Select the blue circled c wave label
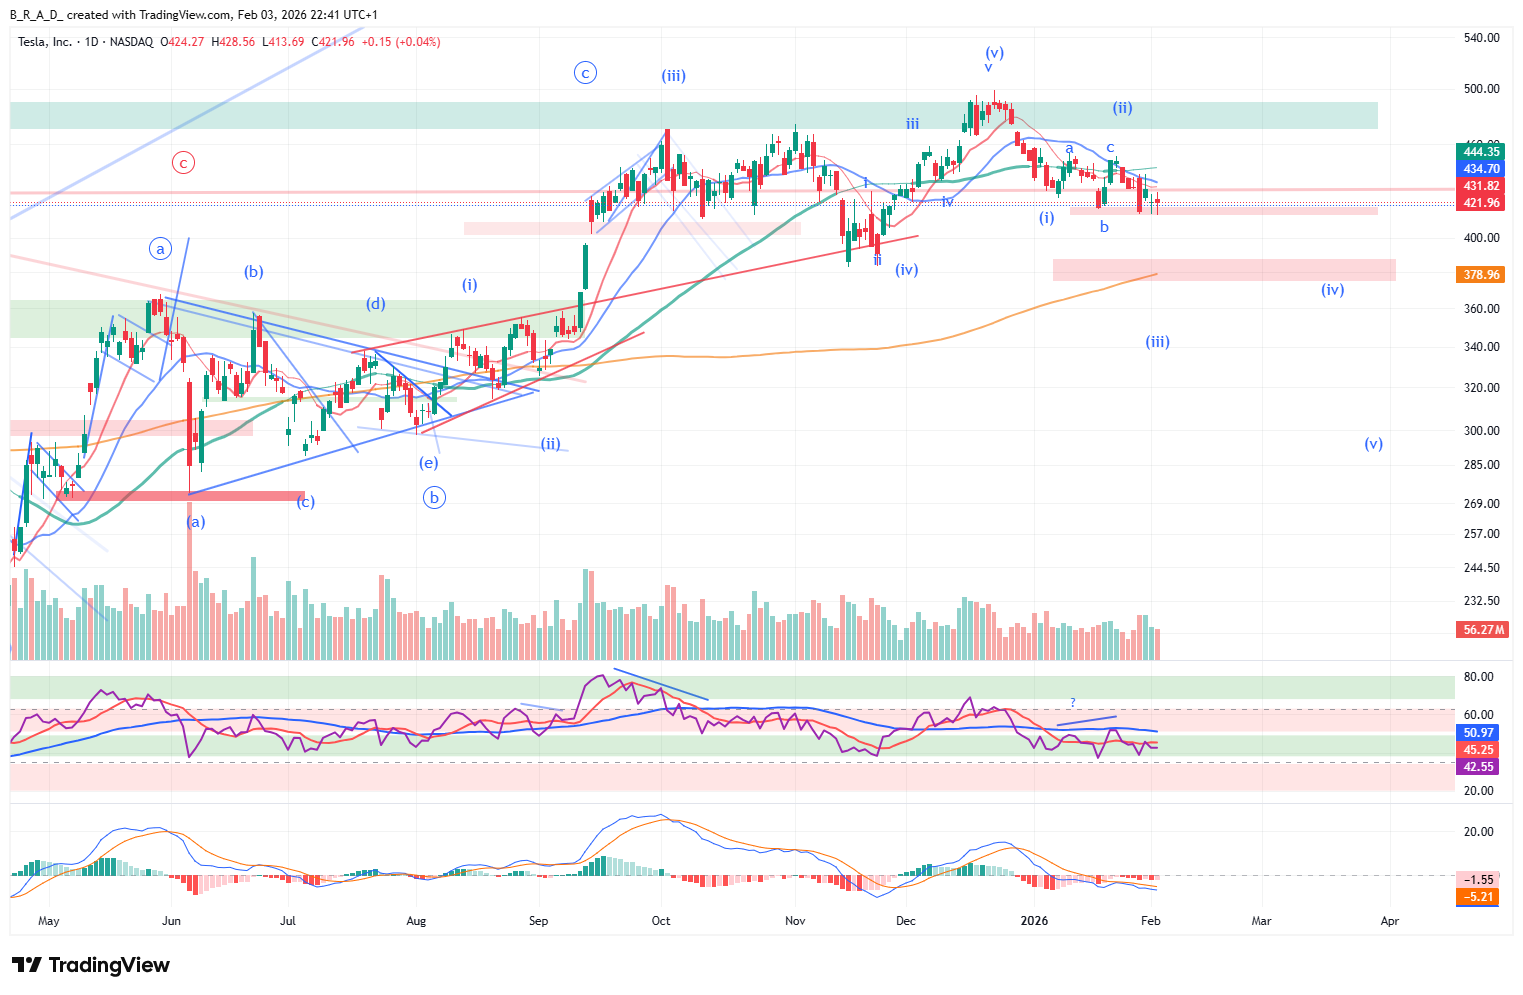The height and width of the screenshot is (995, 1523). tap(585, 72)
